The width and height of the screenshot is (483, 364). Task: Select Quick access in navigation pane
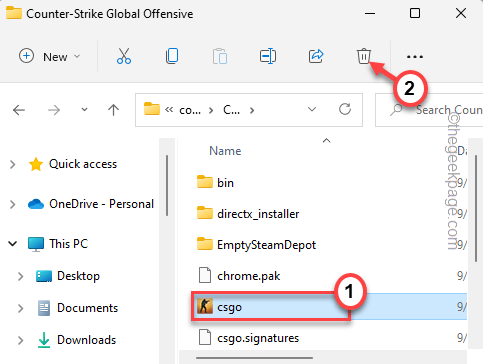[83, 164]
